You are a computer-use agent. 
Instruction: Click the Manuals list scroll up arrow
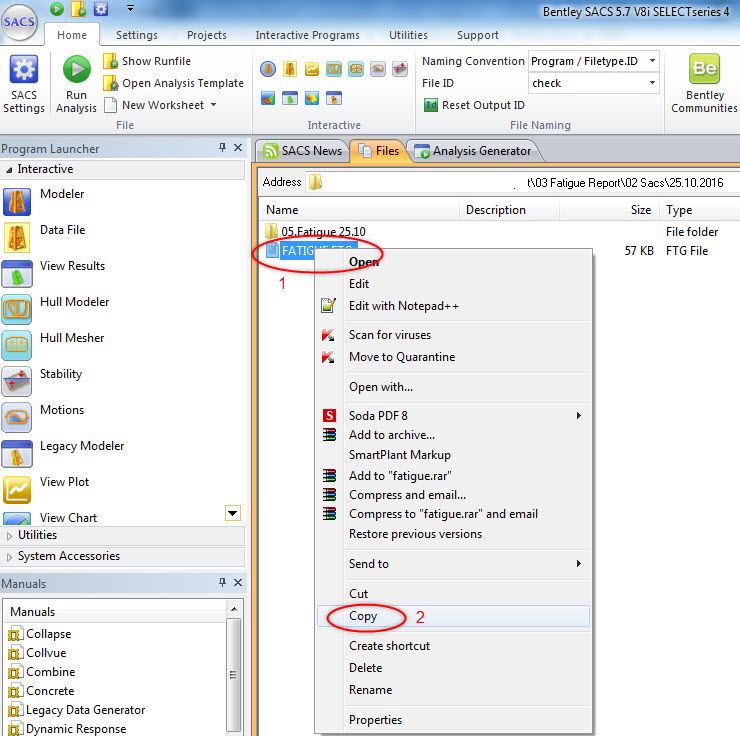pyautogui.click(x=234, y=609)
